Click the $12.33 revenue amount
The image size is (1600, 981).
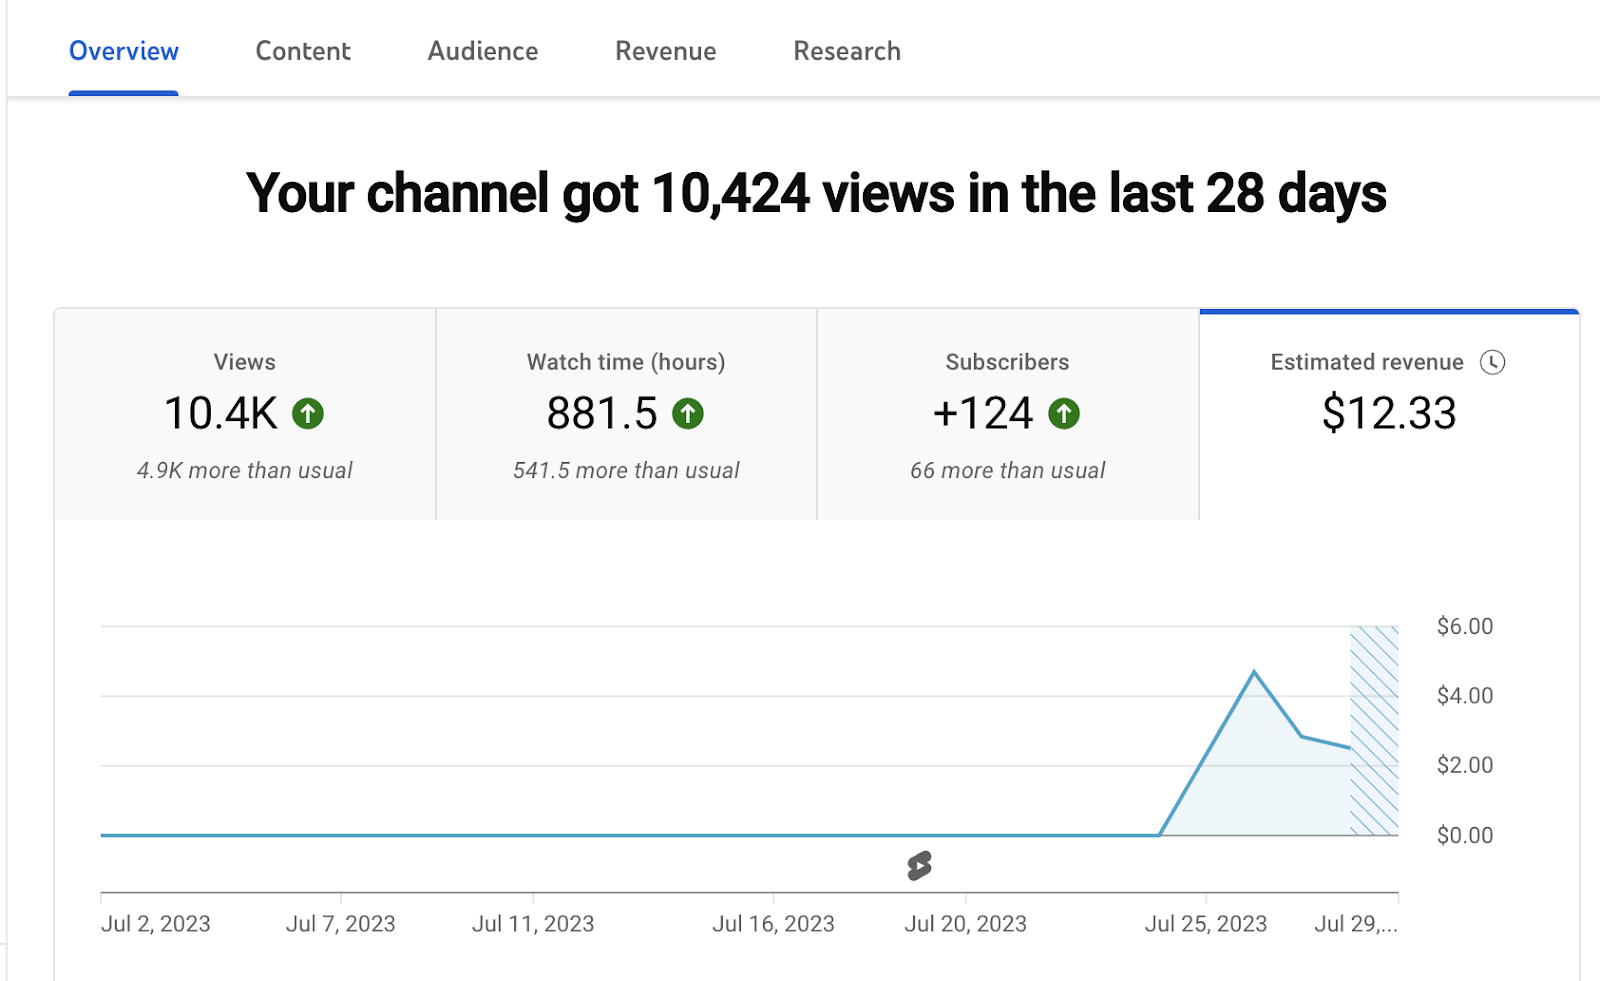[x=1389, y=413]
